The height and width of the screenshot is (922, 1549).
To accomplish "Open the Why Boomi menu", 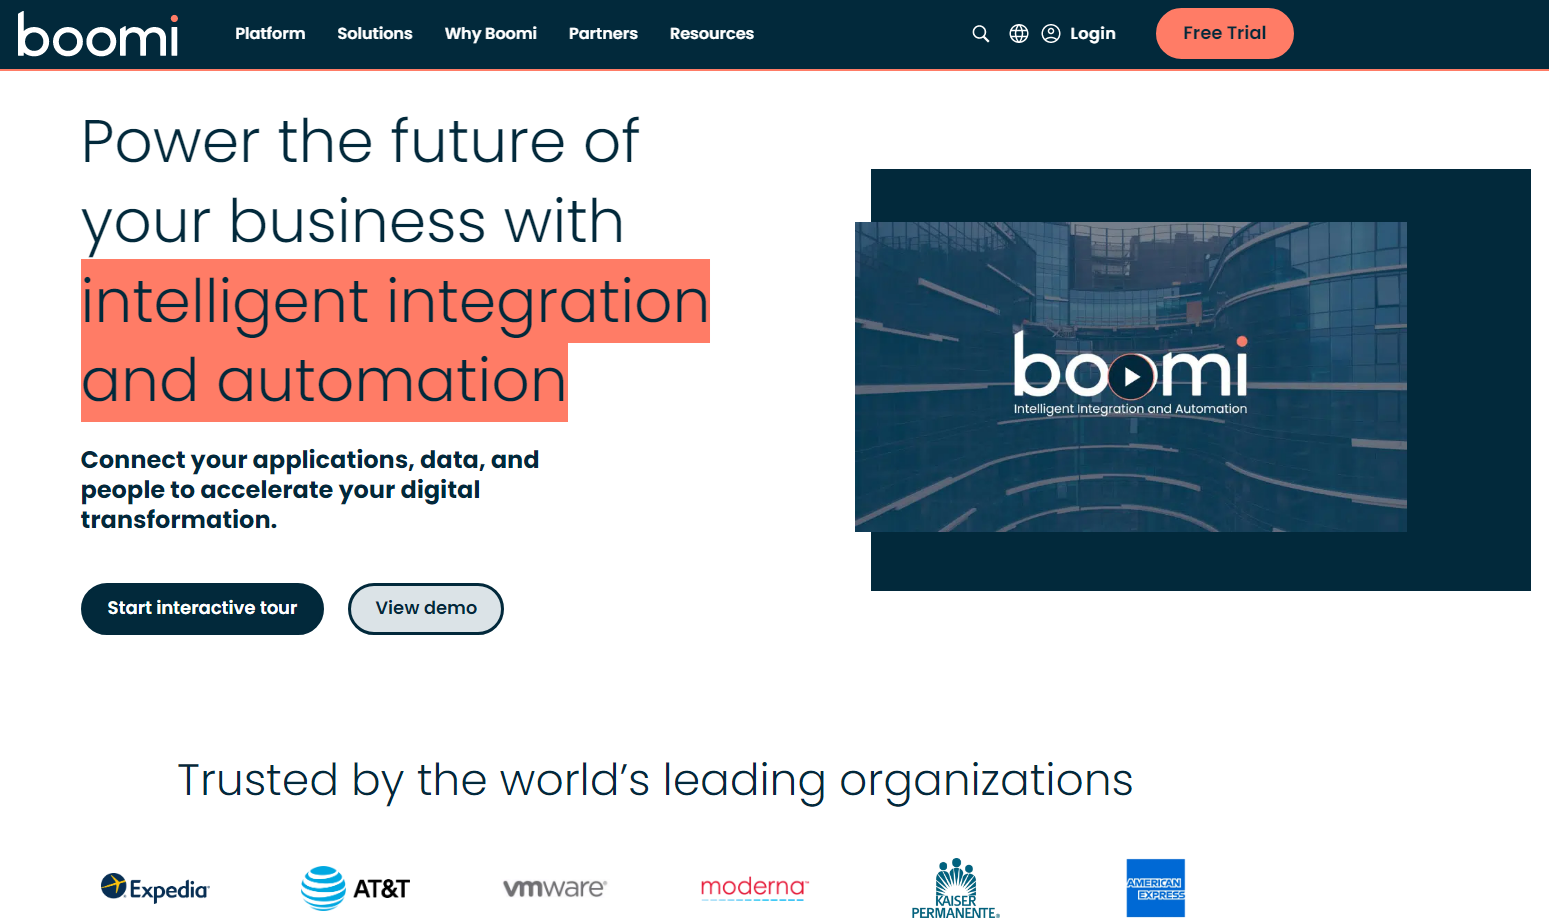I will coord(491,34).
